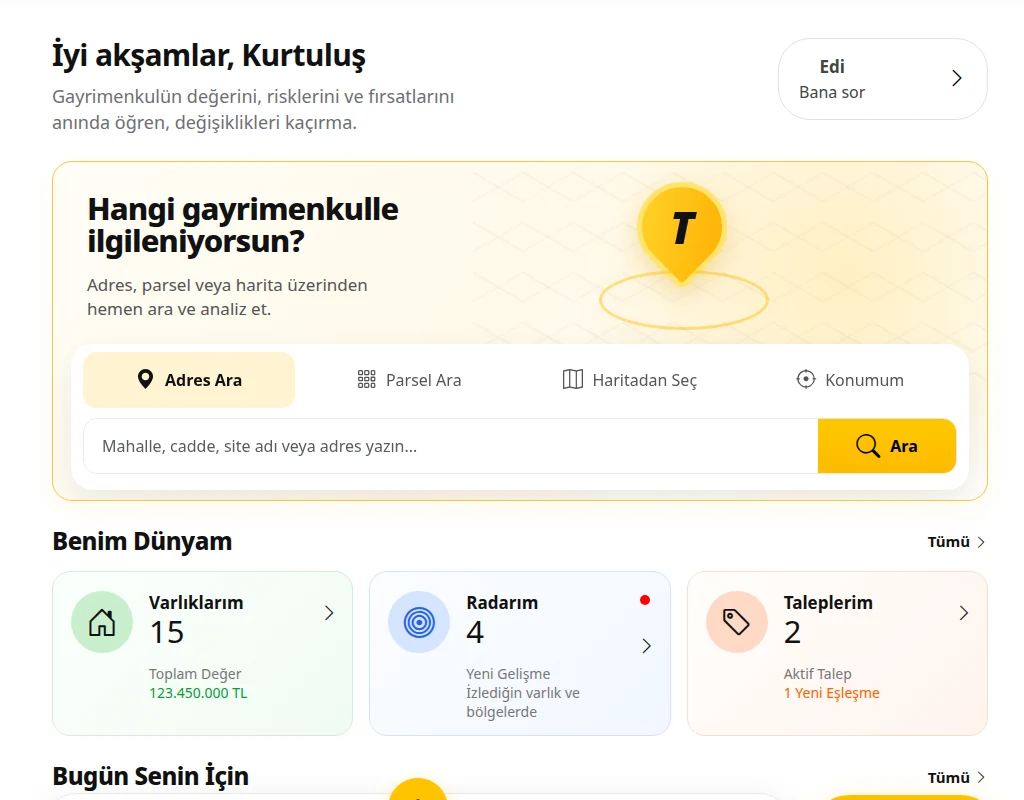Focus the address search input field
This screenshot has width=1024, height=800.
coord(451,446)
